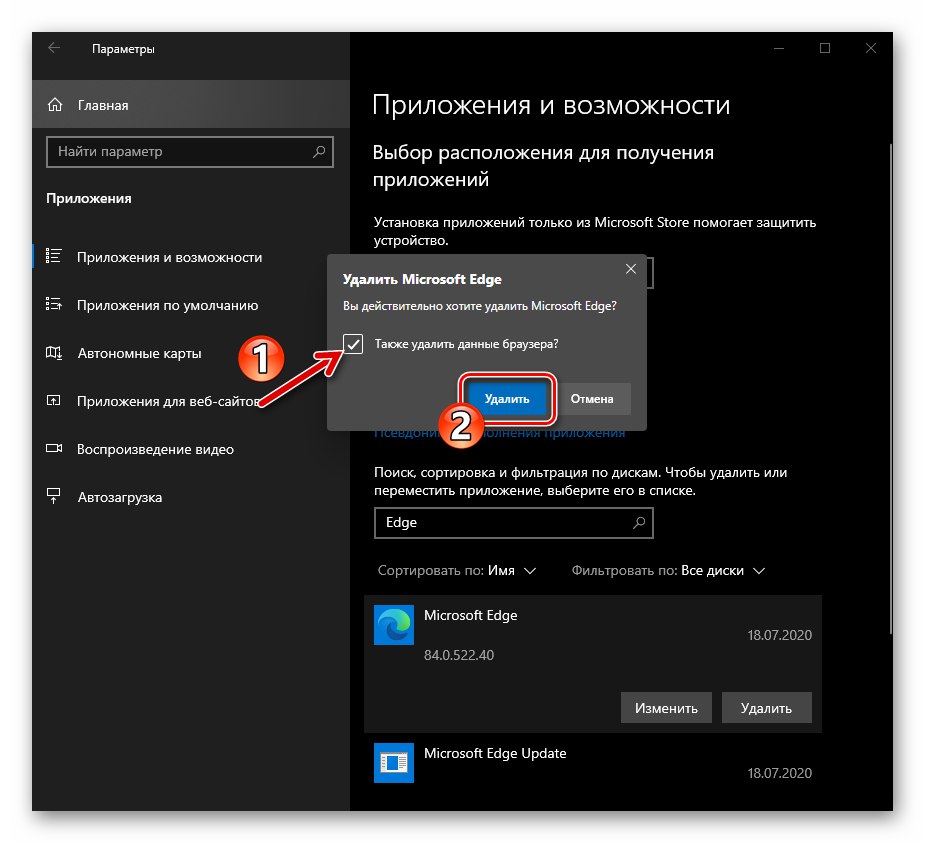Viewport: 925px width, 843px height.
Task: Click the magnifier in Найти параметр box
Action: tap(319, 152)
